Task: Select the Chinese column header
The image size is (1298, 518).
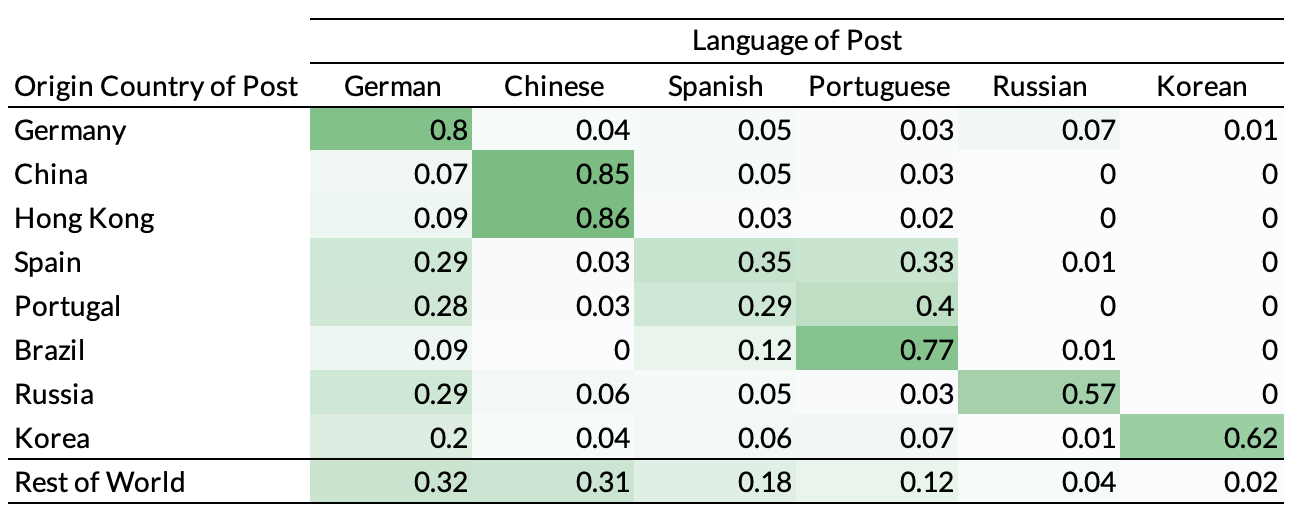Action: coord(554,87)
